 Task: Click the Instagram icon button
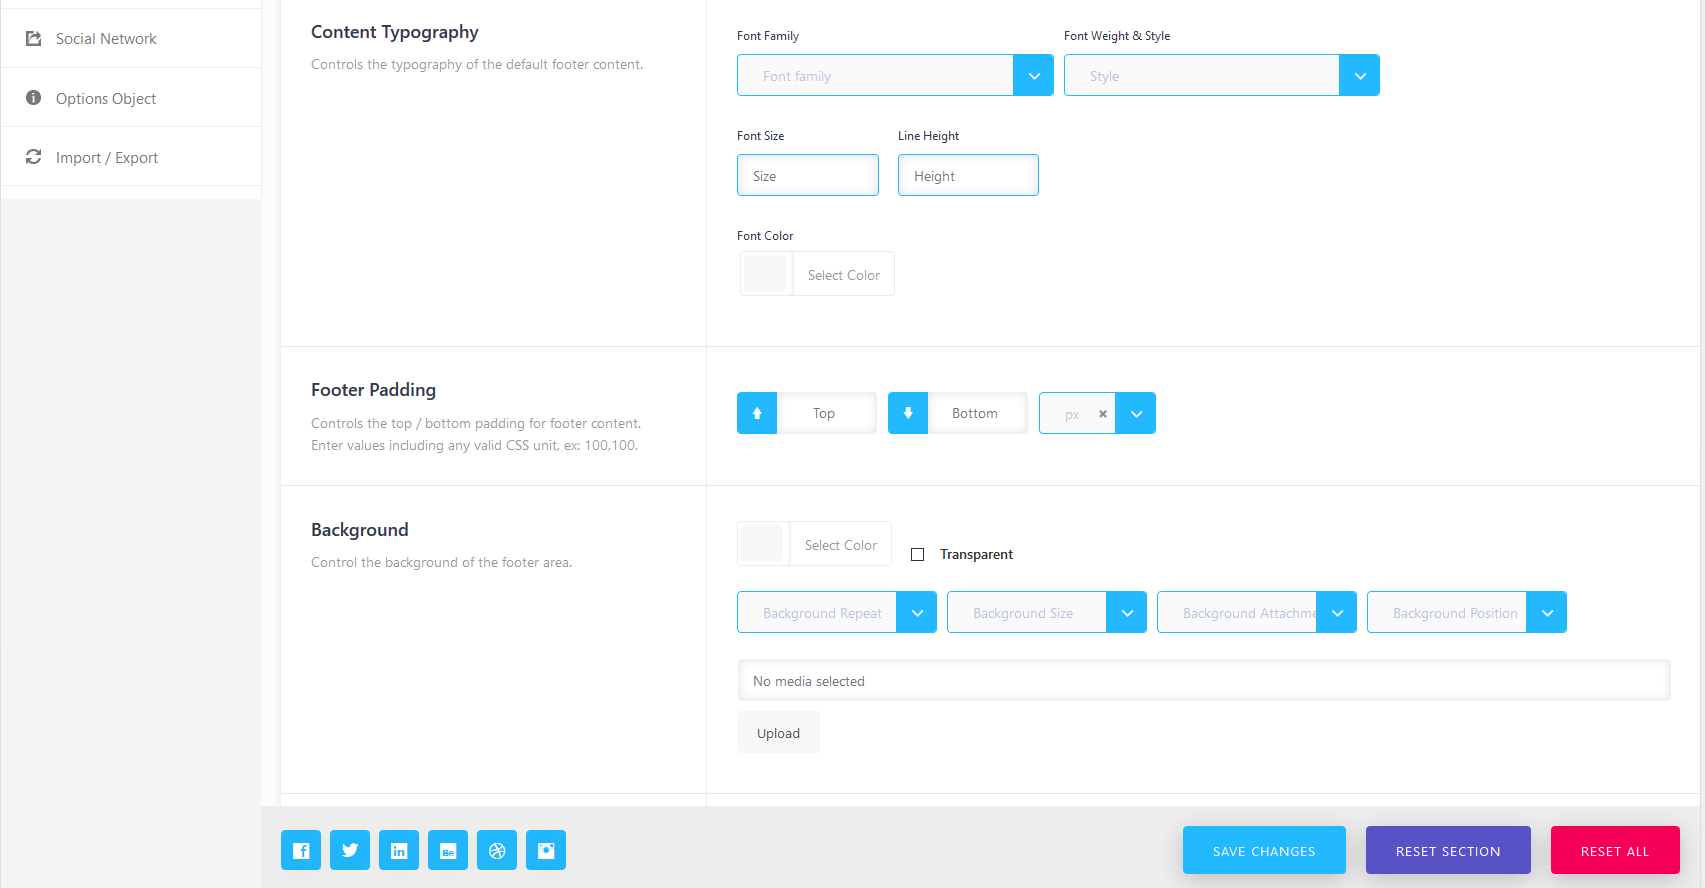click(x=546, y=850)
